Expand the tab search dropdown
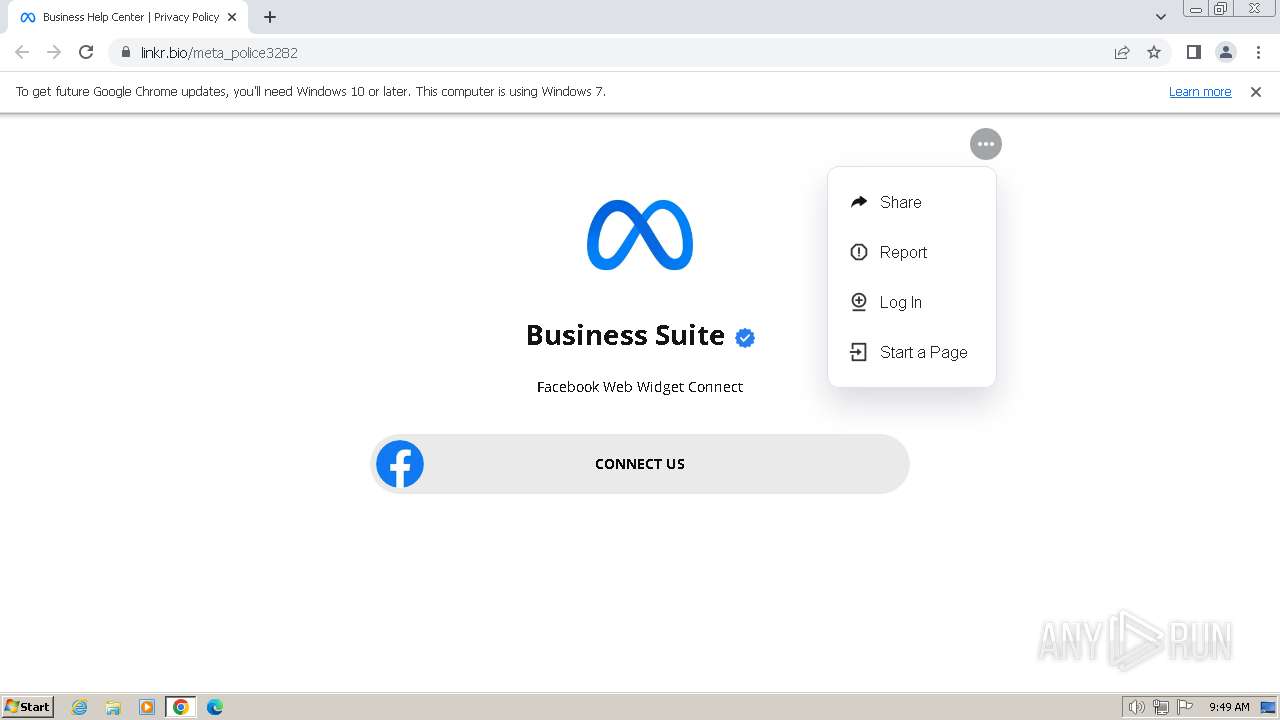 point(1161,17)
